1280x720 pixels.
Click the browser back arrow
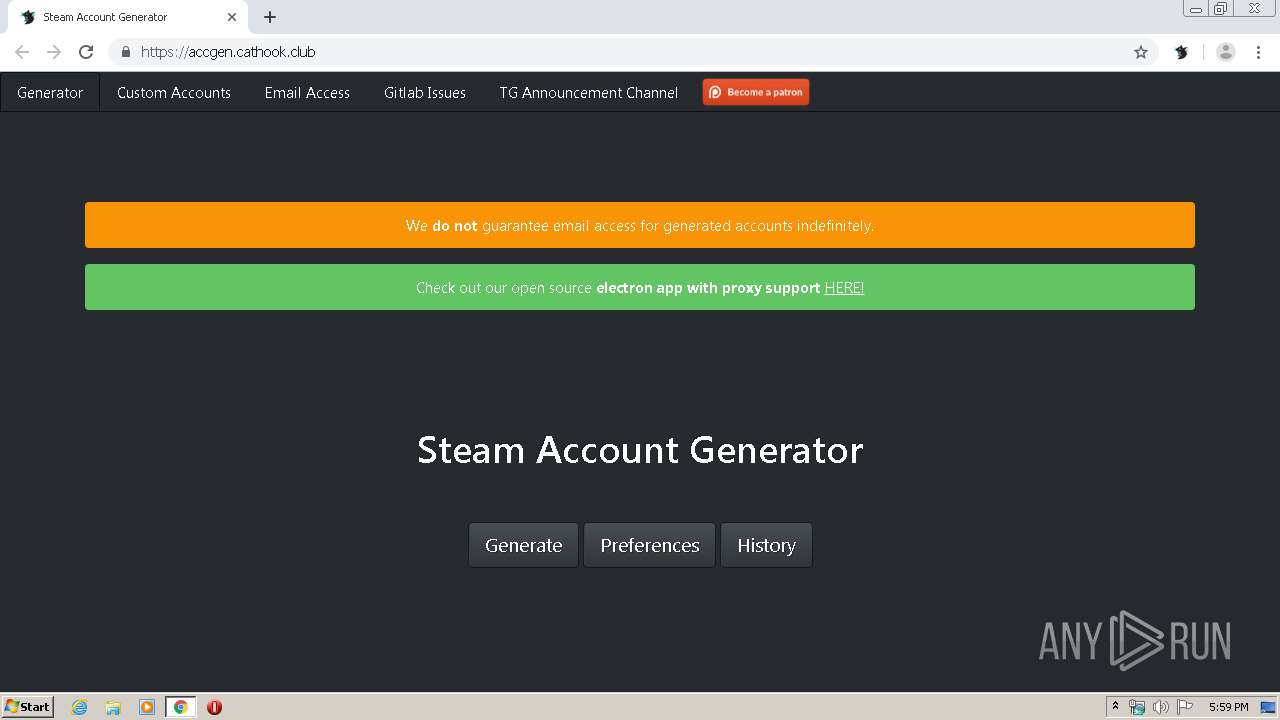(22, 52)
